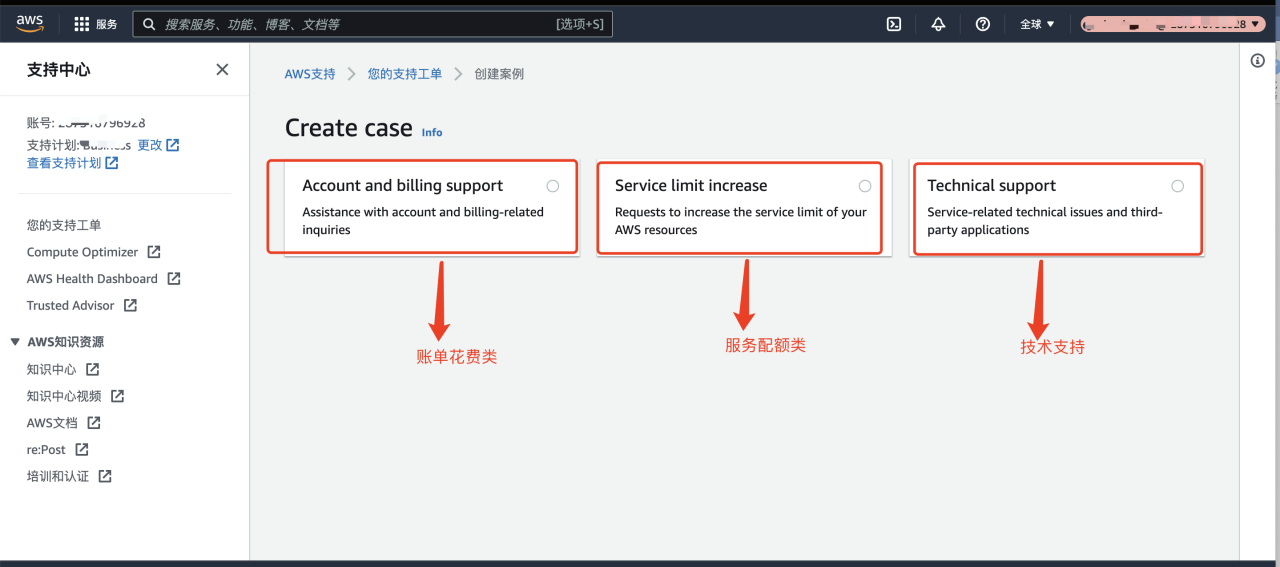
Task: Click the 创建案例 breadcrumb text
Action: 499,74
